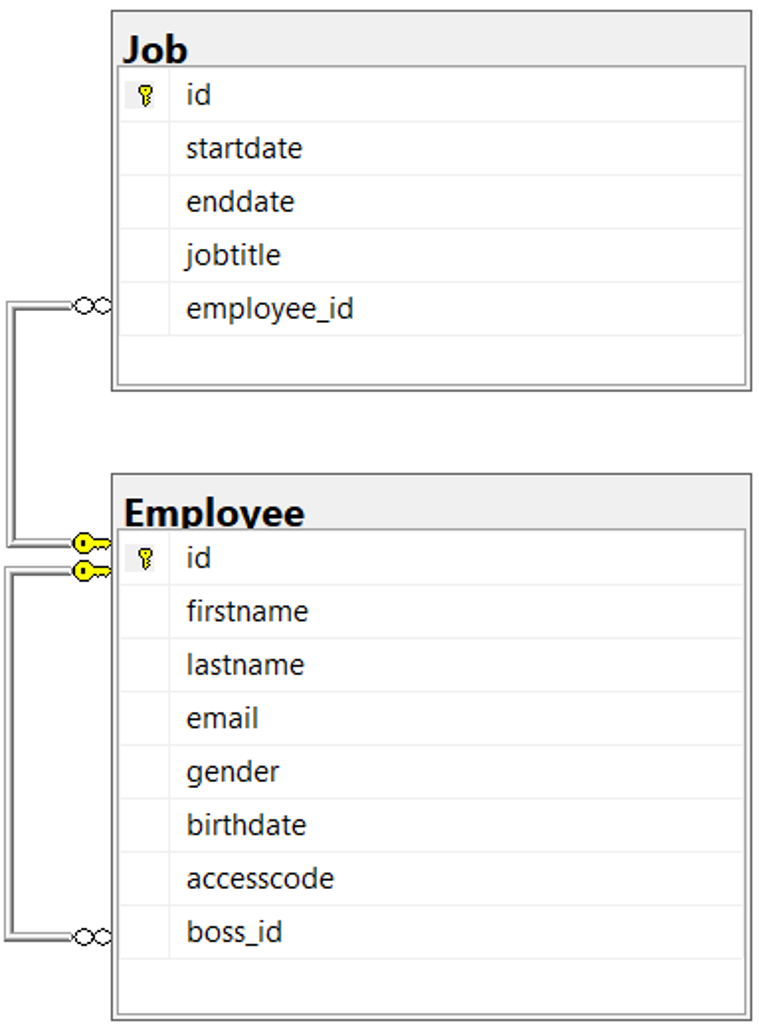Select the email column row
The width and height of the screenshot is (759, 1028).
[222, 718]
